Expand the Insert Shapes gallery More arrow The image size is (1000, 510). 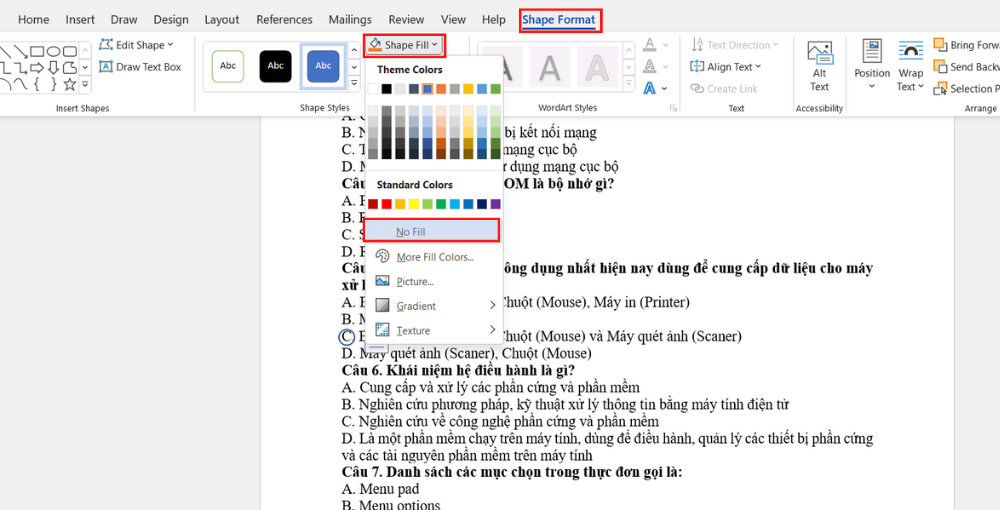(85, 84)
